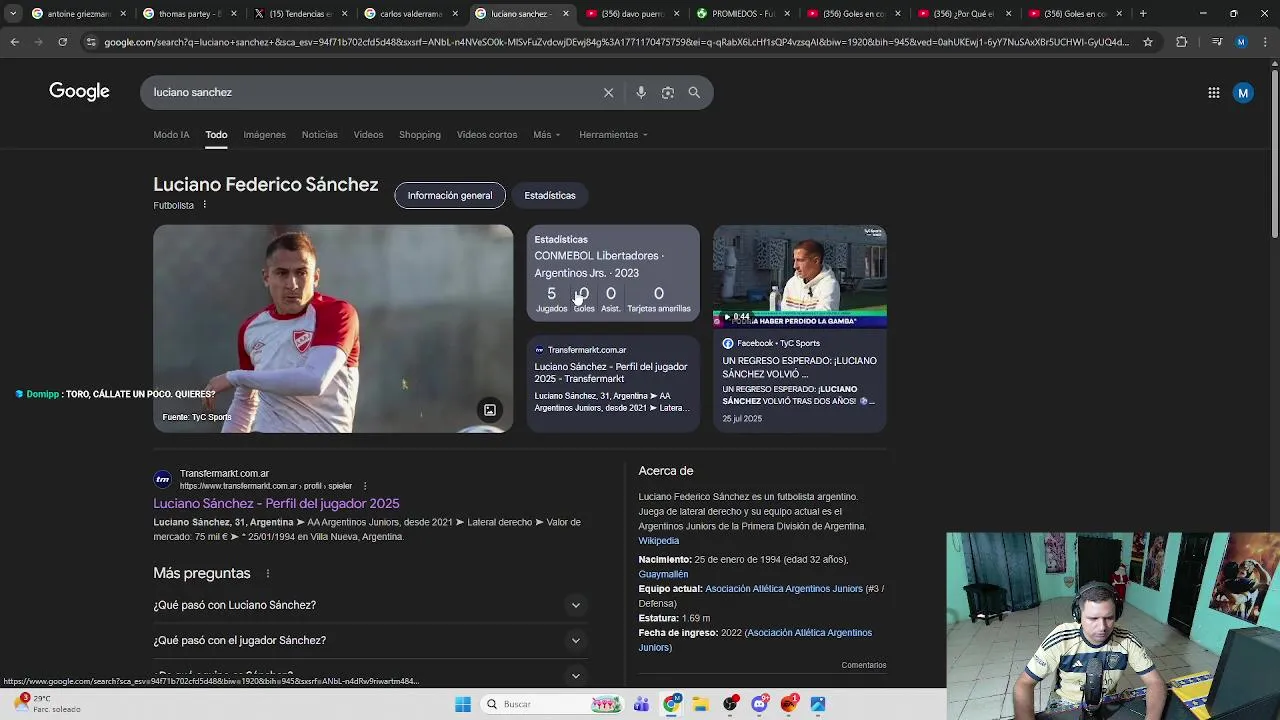Viewport: 1280px width, 720px height.
Task: Click the Comentarios link under the knowledge panel
Action: (864, 665)
